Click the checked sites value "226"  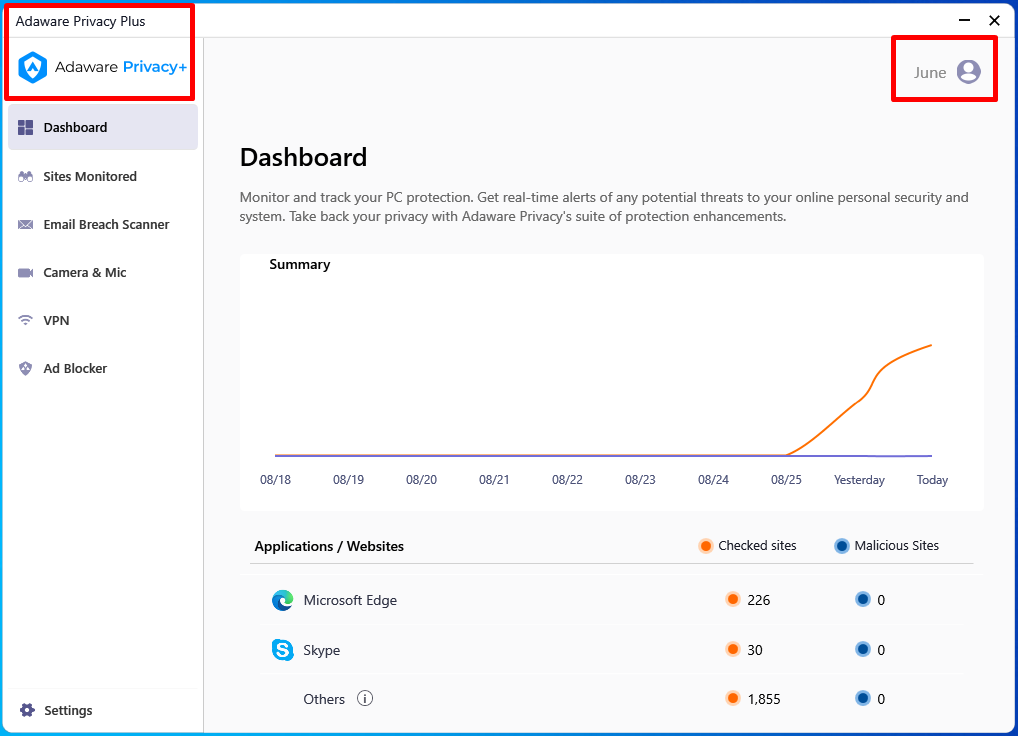point(758,600)
